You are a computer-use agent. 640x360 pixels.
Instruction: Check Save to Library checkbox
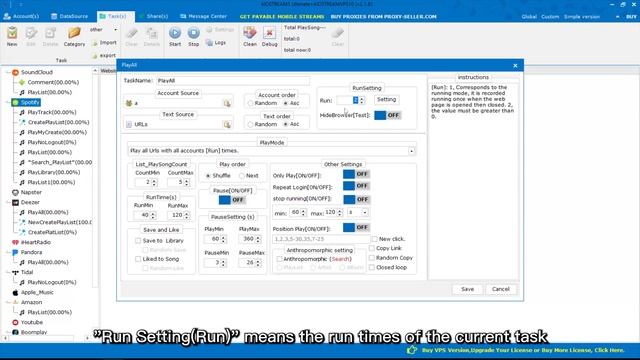pos(138,241)
